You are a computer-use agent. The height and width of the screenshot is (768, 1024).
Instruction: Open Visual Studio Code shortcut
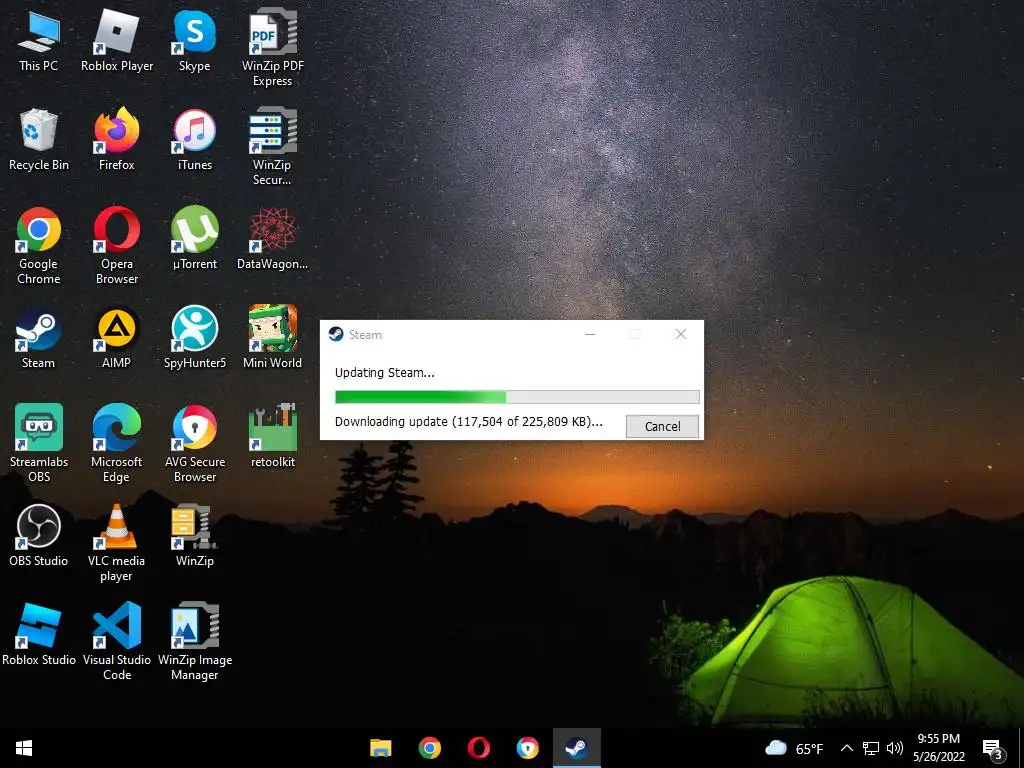tap(117, 643)
